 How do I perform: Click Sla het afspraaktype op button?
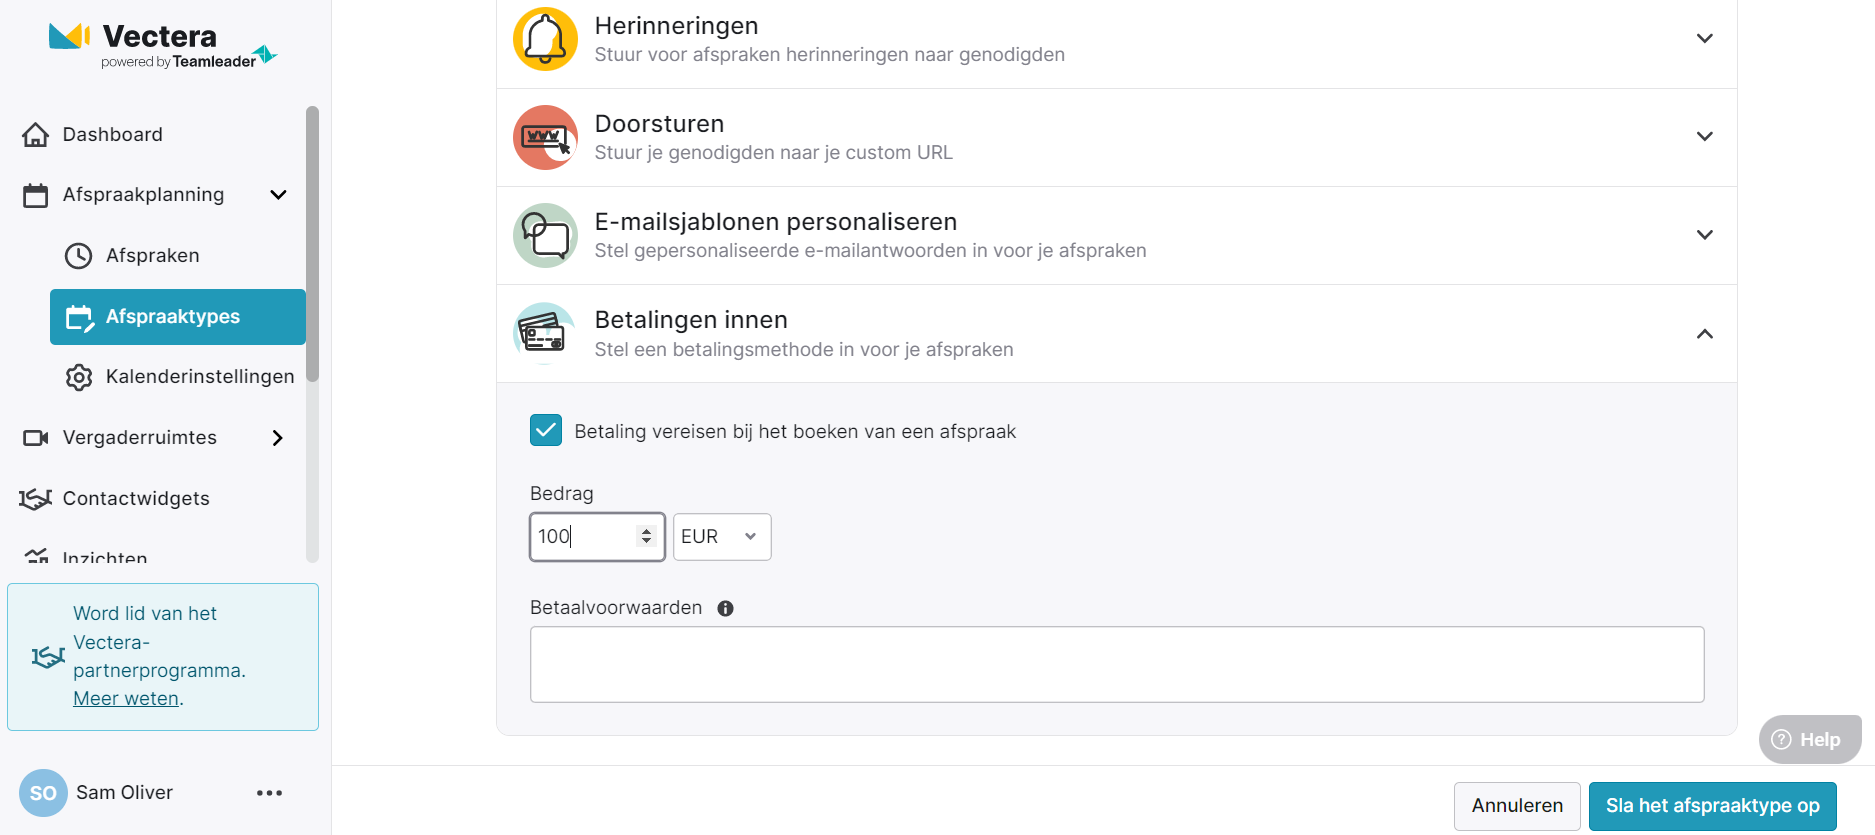click(1711, 806)
